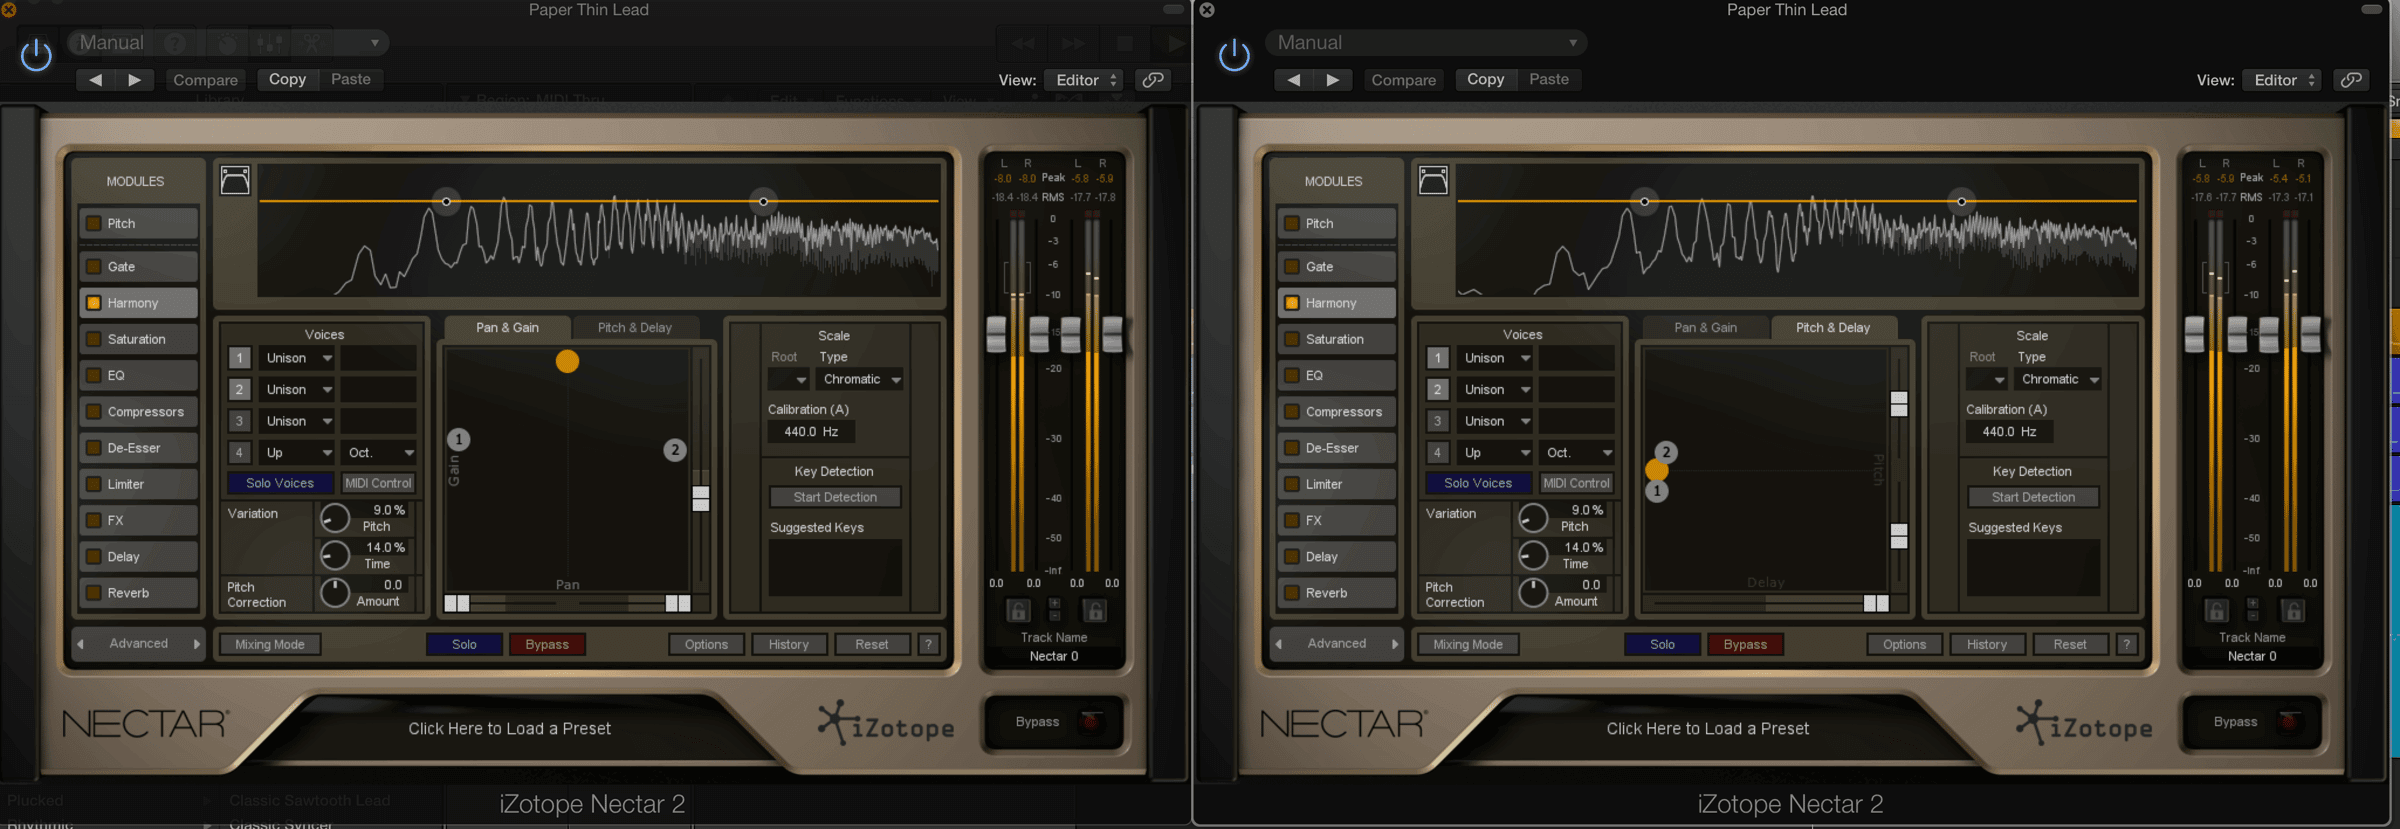Open View Editor dropdown in left window
This screenshot has width=2400, height=829.
tap(1084, 80)
